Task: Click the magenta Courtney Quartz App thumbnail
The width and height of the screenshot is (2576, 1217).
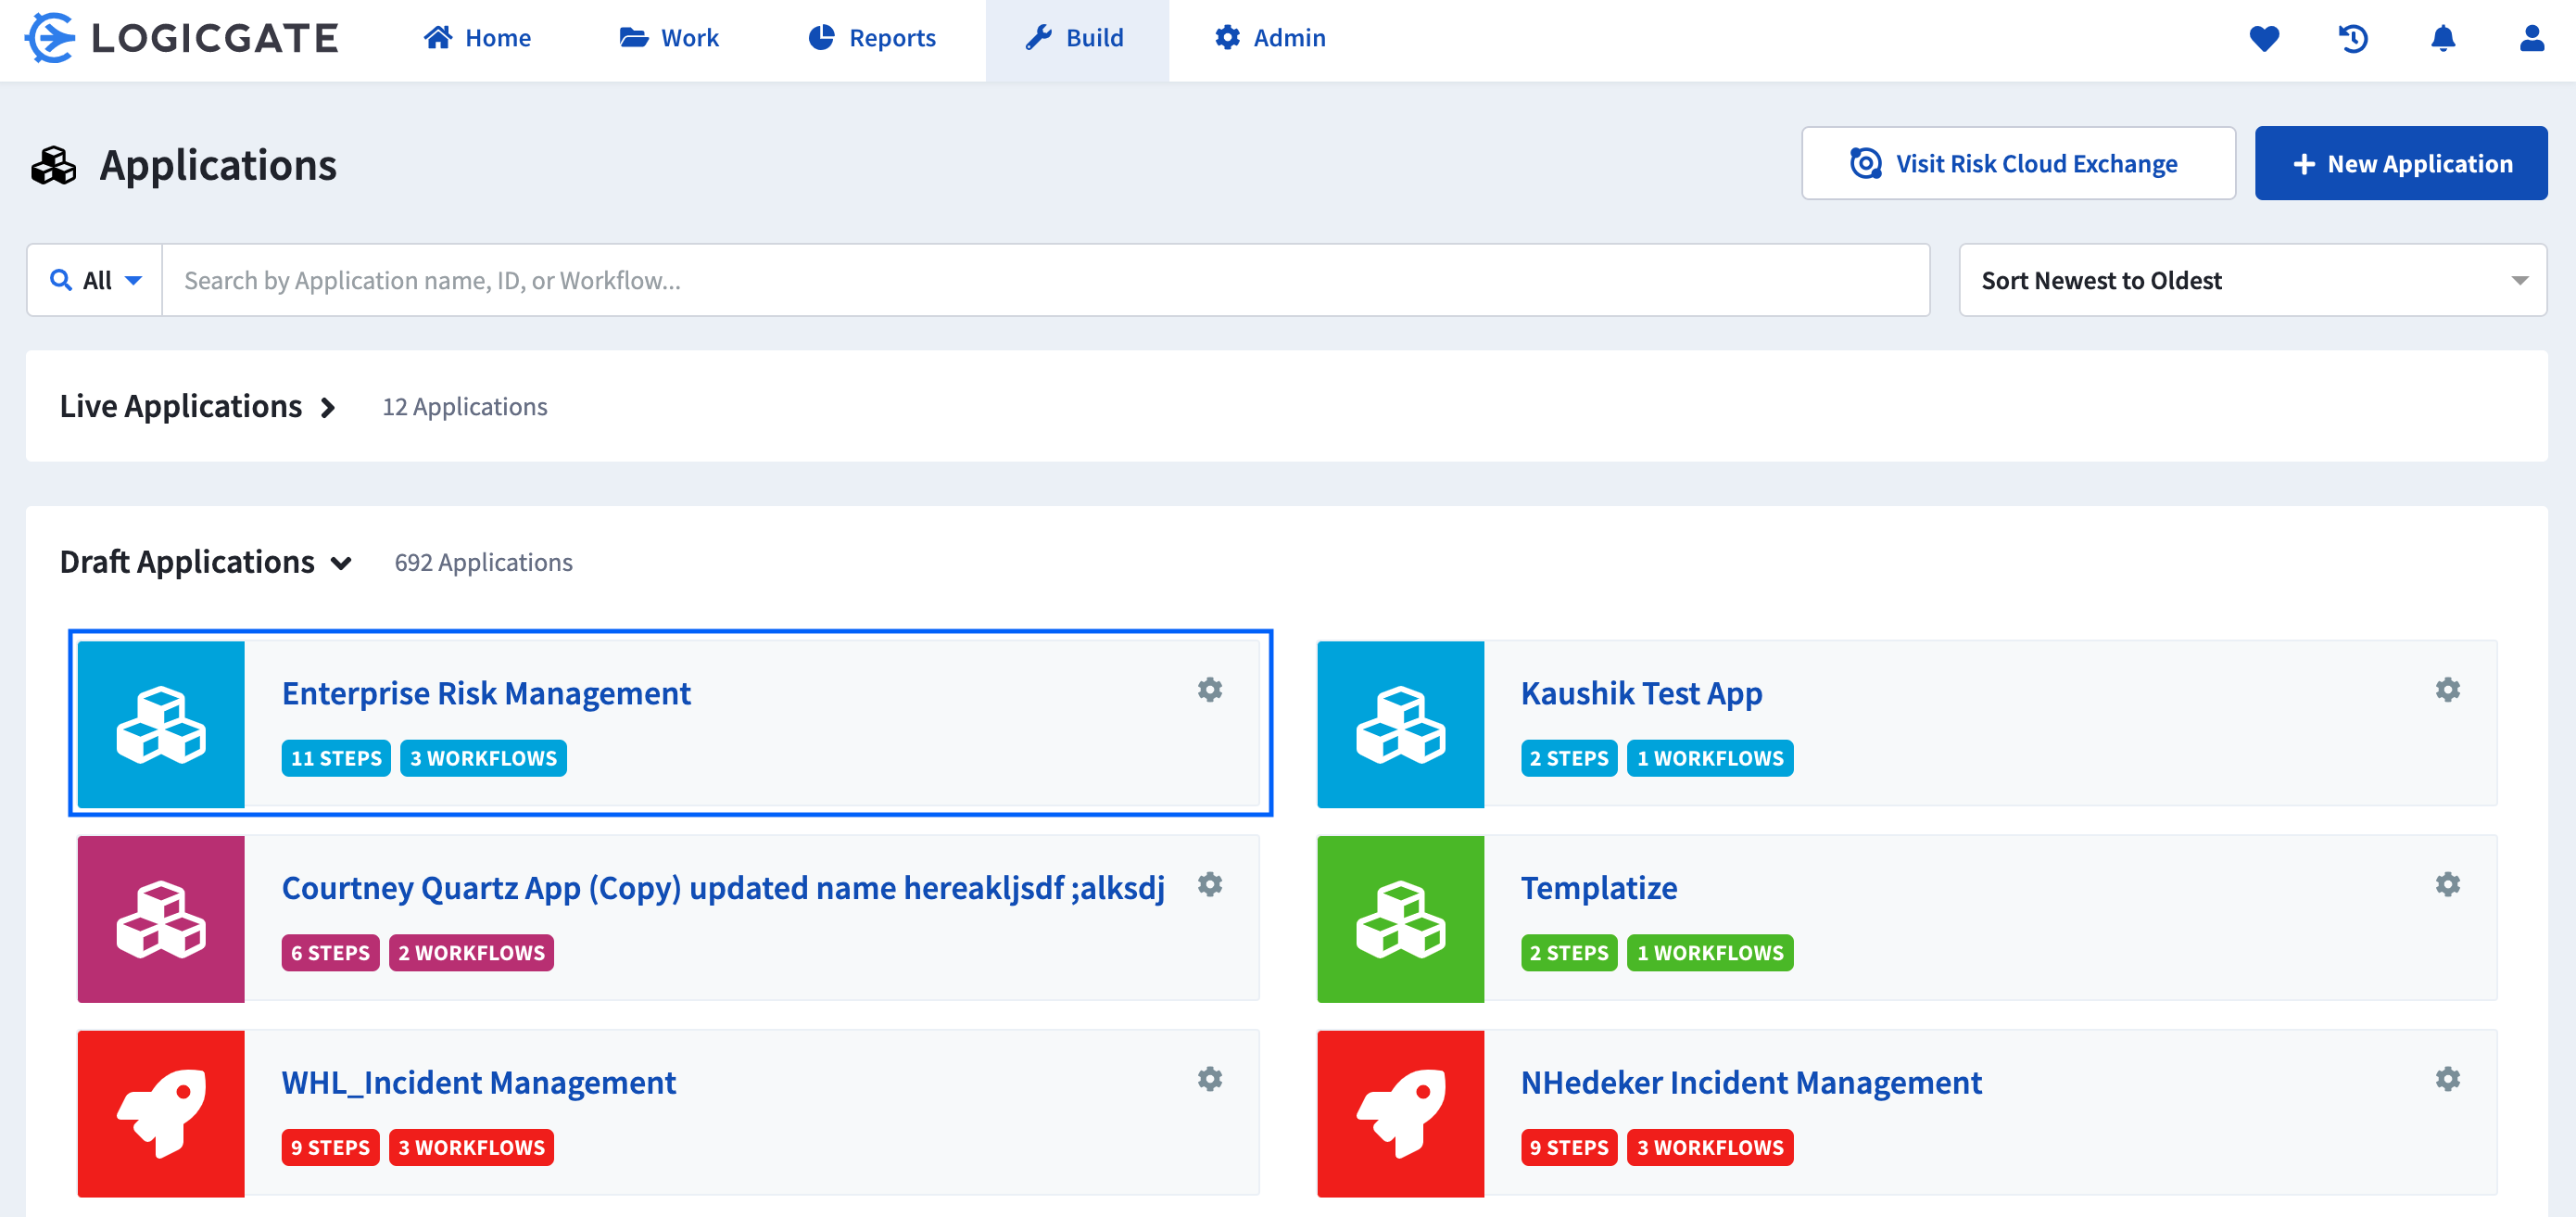Action: pos(161,919)
